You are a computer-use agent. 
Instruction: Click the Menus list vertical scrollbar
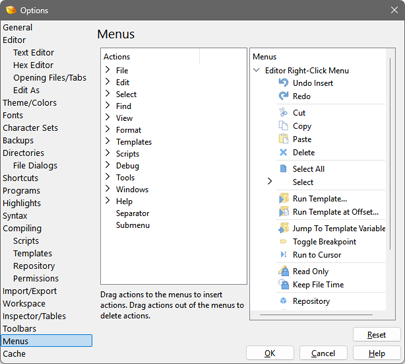coord(390,153)
